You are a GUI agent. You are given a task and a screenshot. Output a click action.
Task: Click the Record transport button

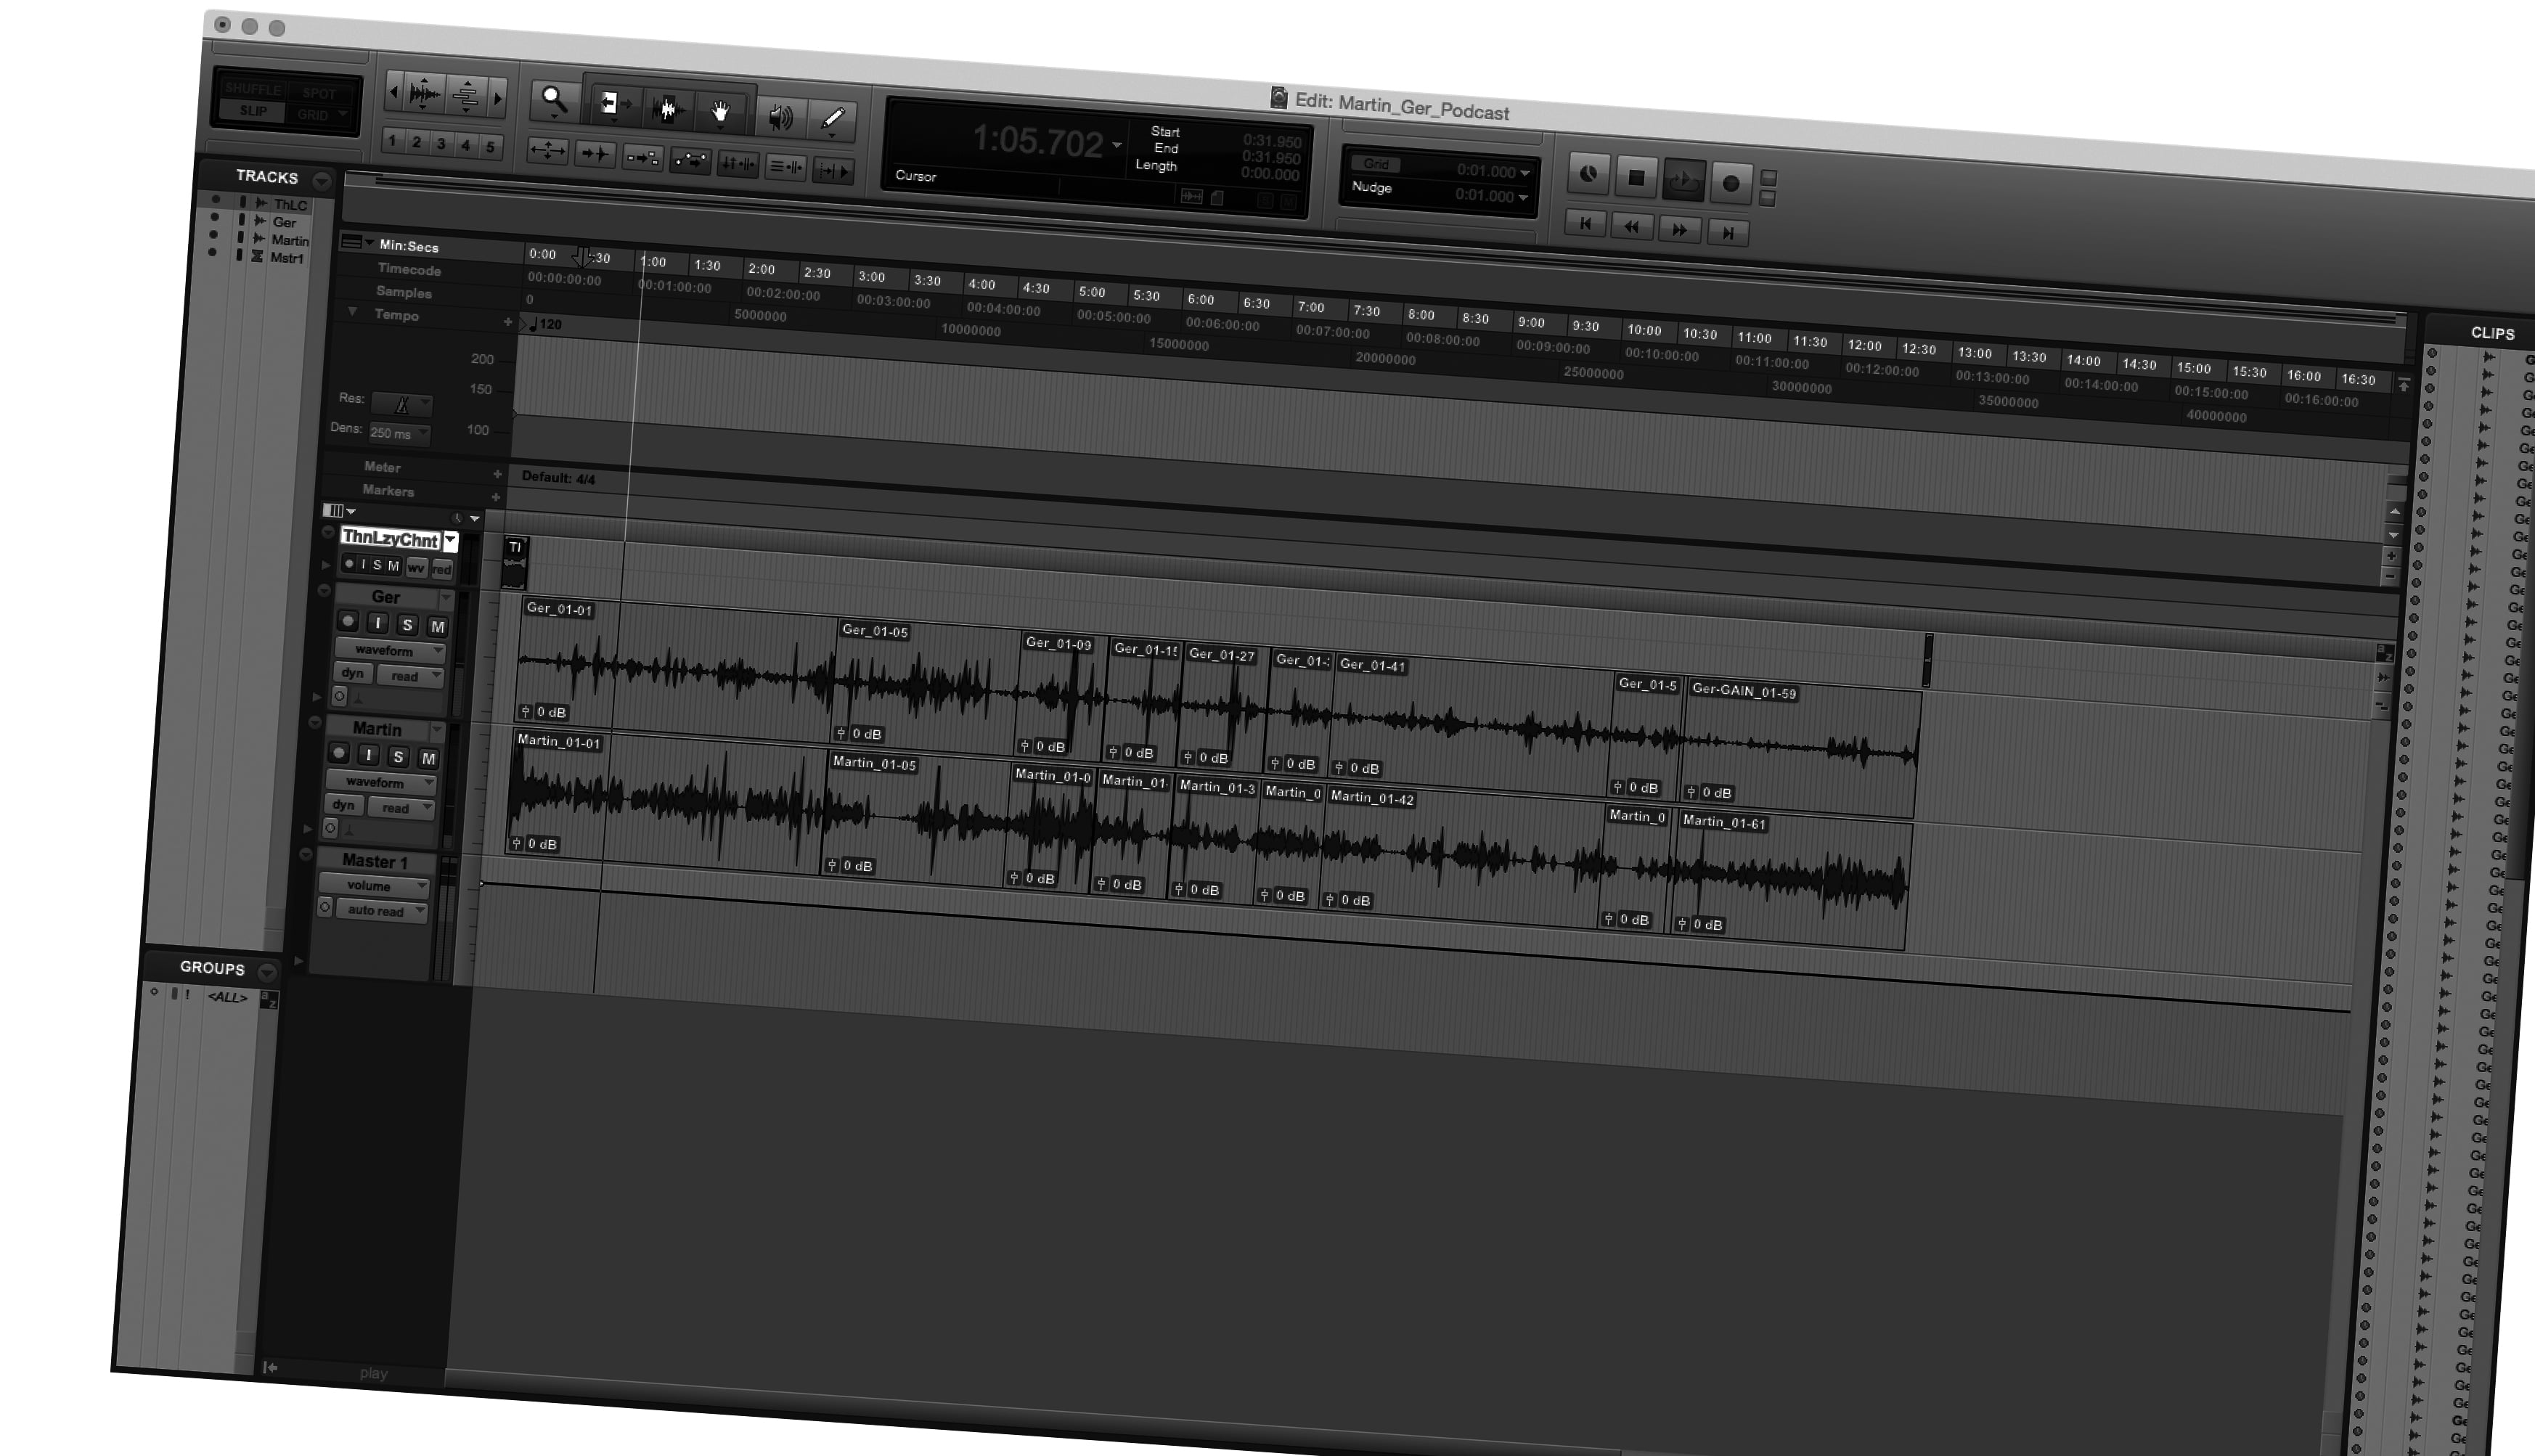tap(1731, 183)
